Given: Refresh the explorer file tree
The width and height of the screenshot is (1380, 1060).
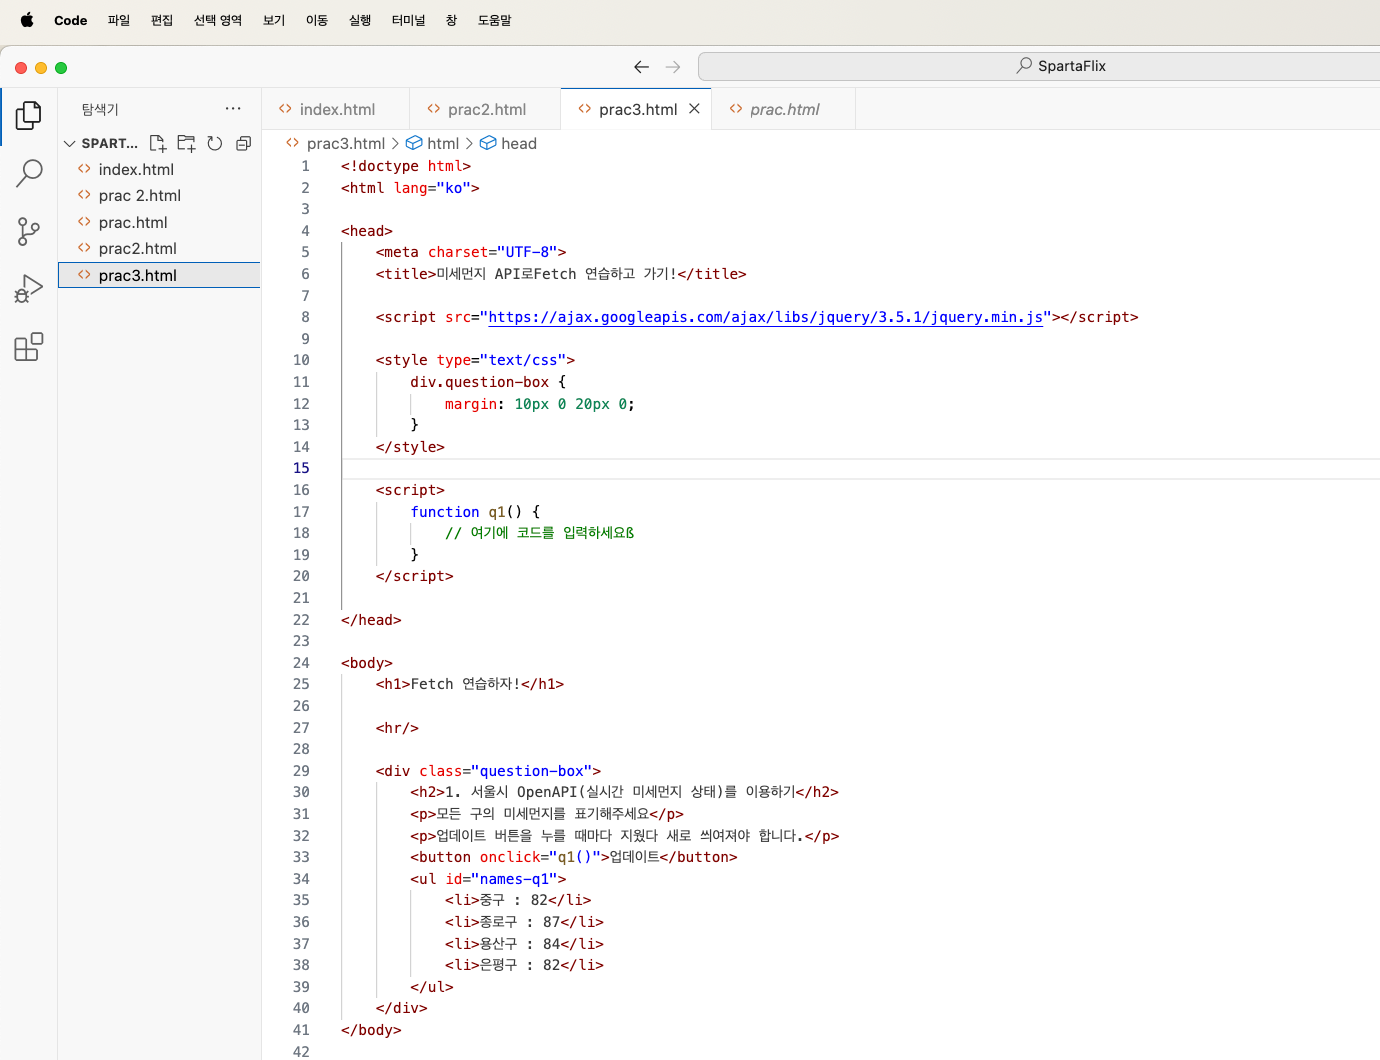Looking at the screenshot, I should [x=215, y=144].
